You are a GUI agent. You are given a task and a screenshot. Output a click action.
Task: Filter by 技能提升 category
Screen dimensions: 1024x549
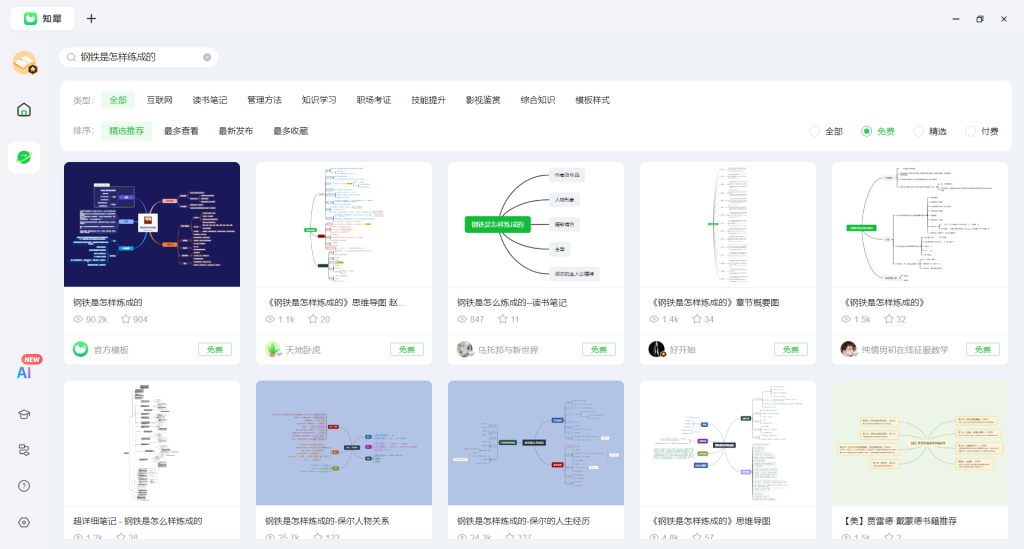pyautogui.click(x=428, y=100)
